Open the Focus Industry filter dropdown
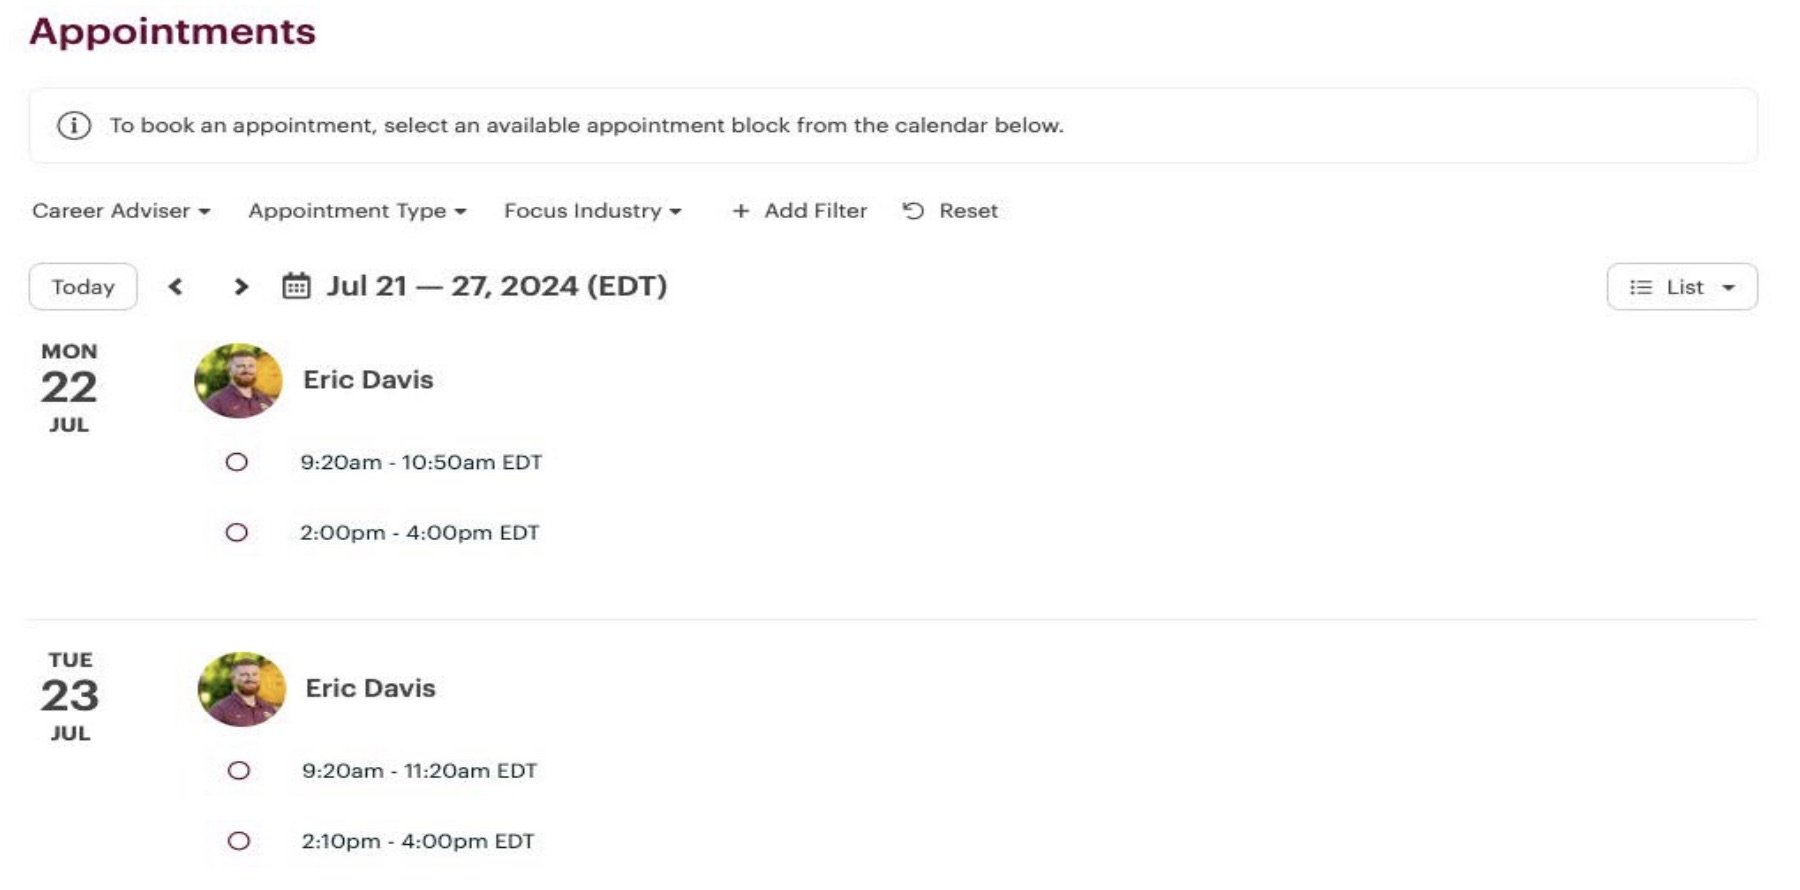This screenshot has height=890, width=1800. pos(592,211)
